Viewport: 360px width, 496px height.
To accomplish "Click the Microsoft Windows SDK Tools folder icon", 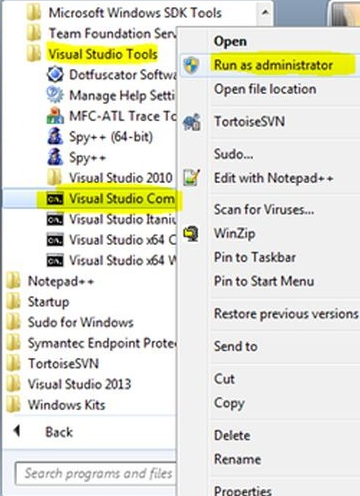I will pos(34,13).
